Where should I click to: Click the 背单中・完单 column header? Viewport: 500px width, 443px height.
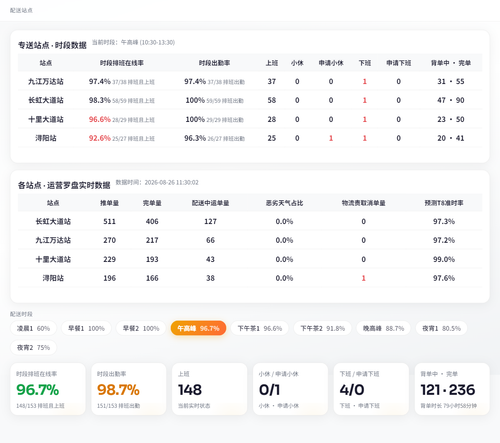pyautogui.click(x=451, y=63)
